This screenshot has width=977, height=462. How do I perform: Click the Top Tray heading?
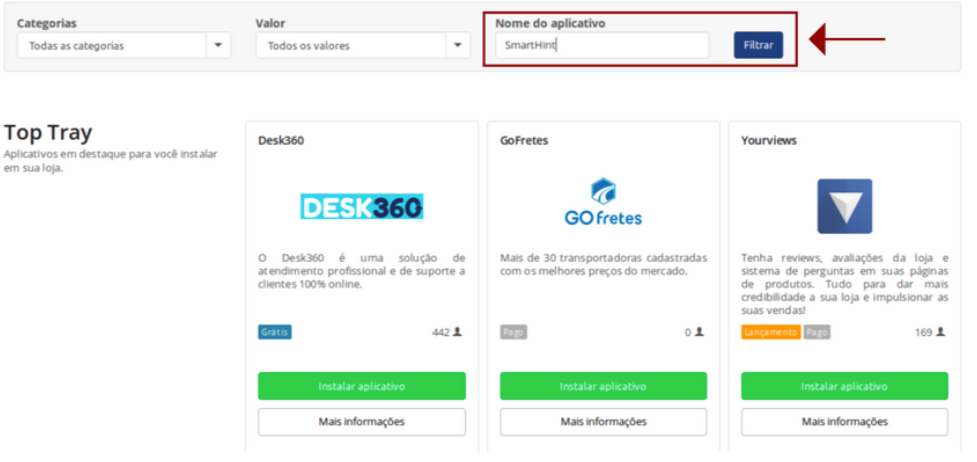click(x=48, y=133)
